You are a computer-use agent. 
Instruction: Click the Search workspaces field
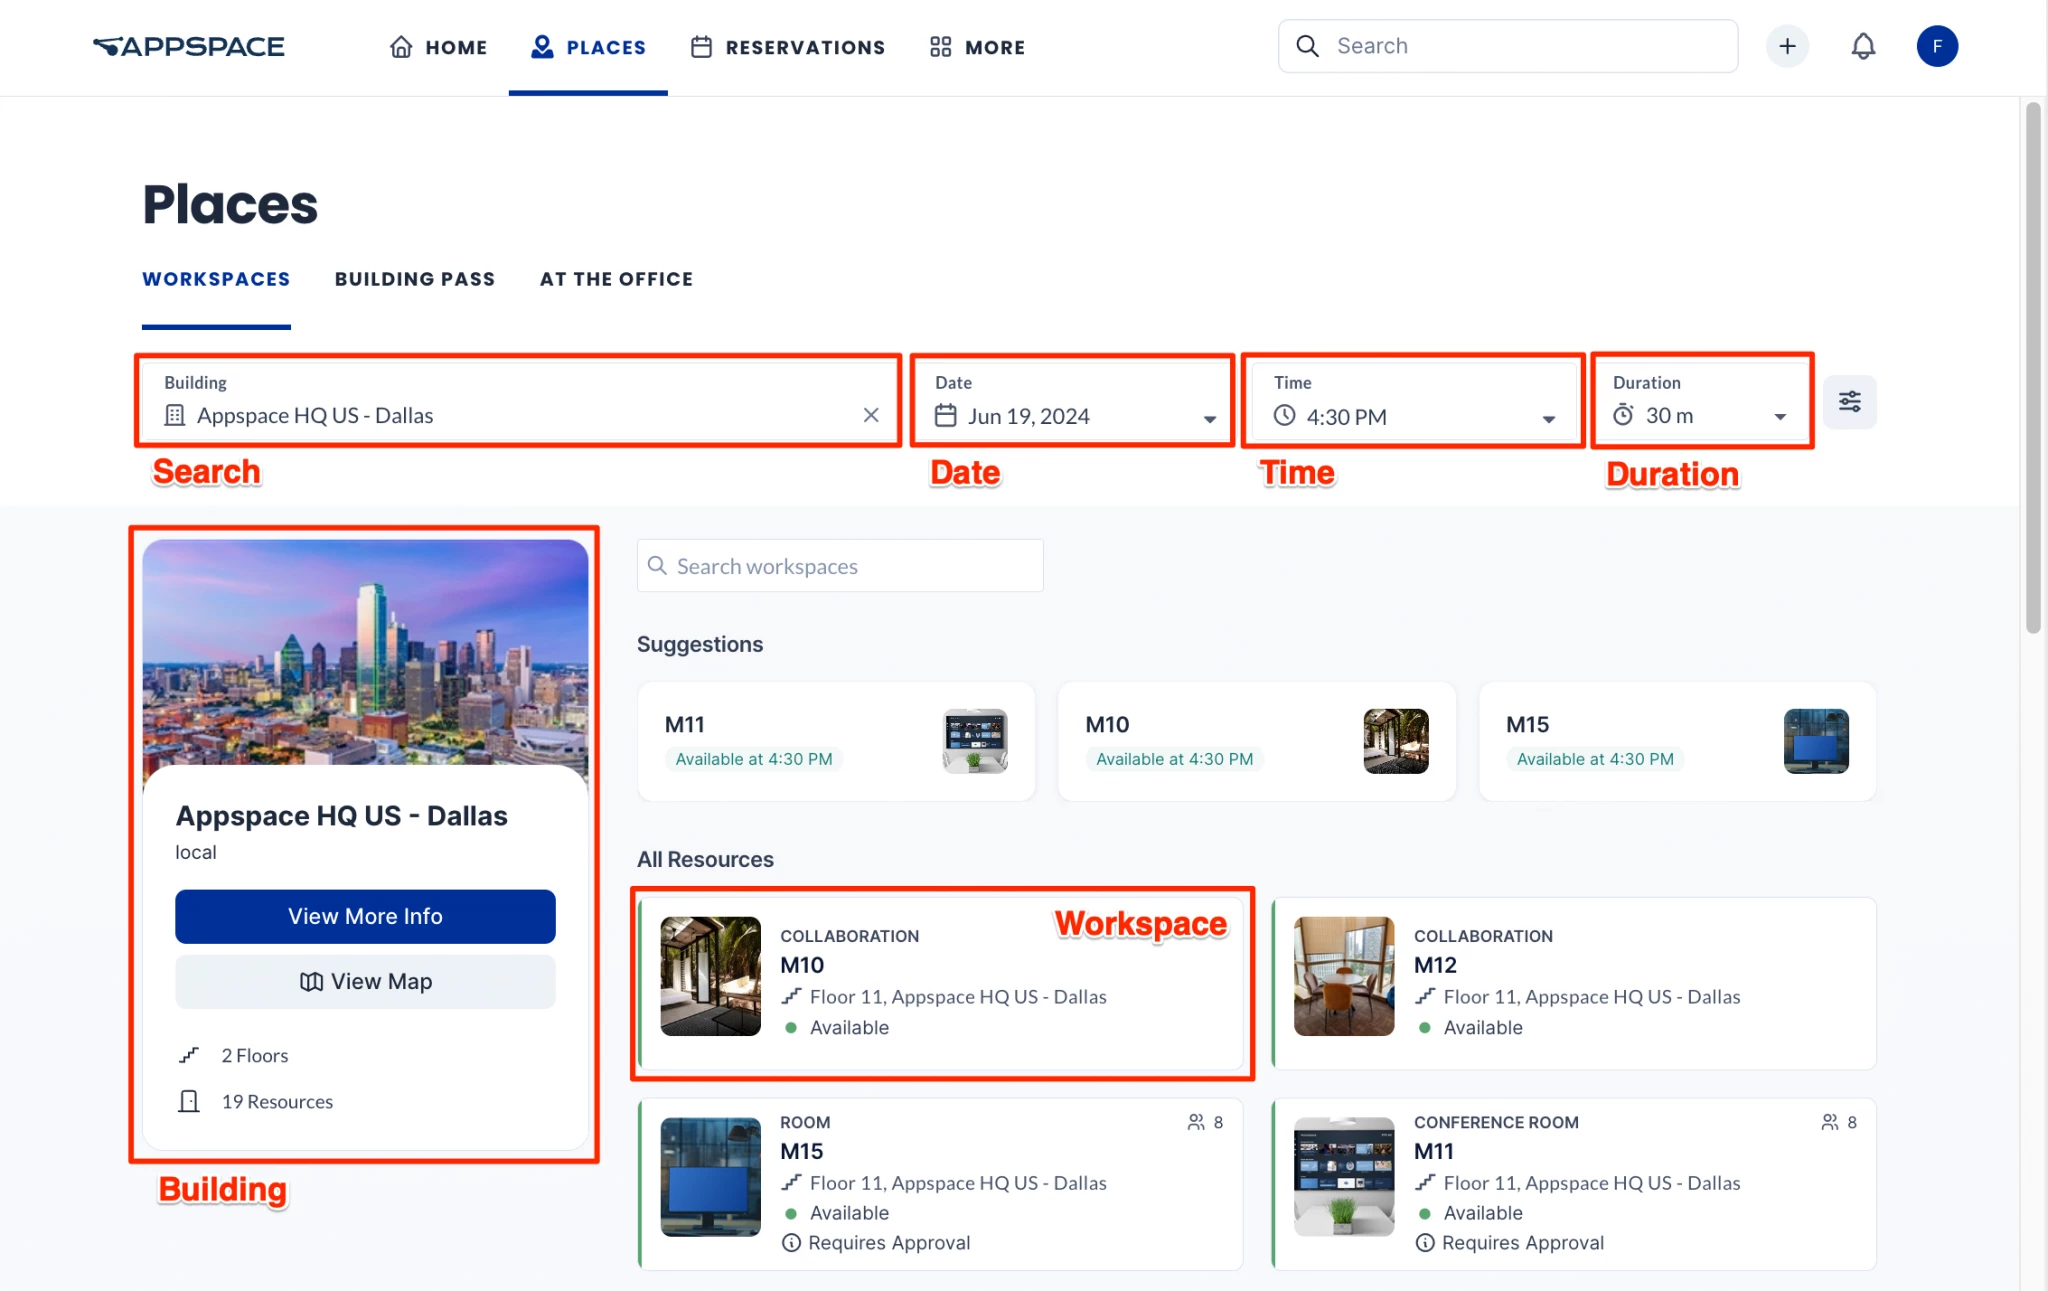pos(840,566)
